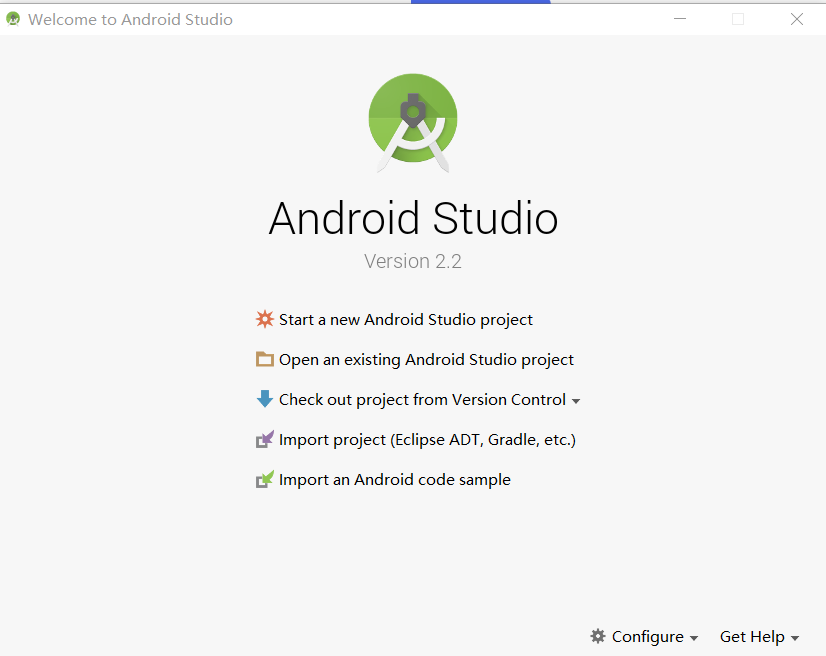826x656 pixels.
Task: Click the Android Studio icon in title bar
Action: click(x=13, y=19)
